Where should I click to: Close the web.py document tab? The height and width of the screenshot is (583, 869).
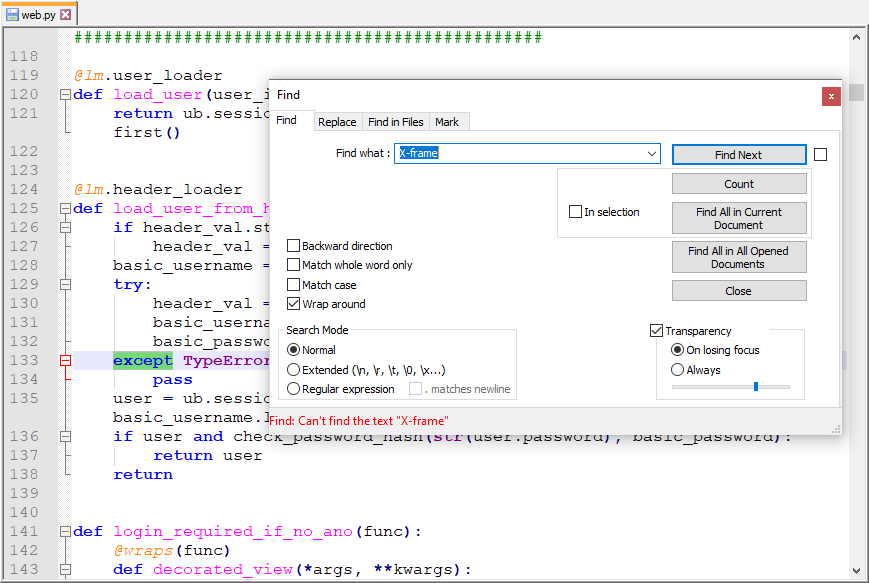pyautogui.click(x=66, y=14)
